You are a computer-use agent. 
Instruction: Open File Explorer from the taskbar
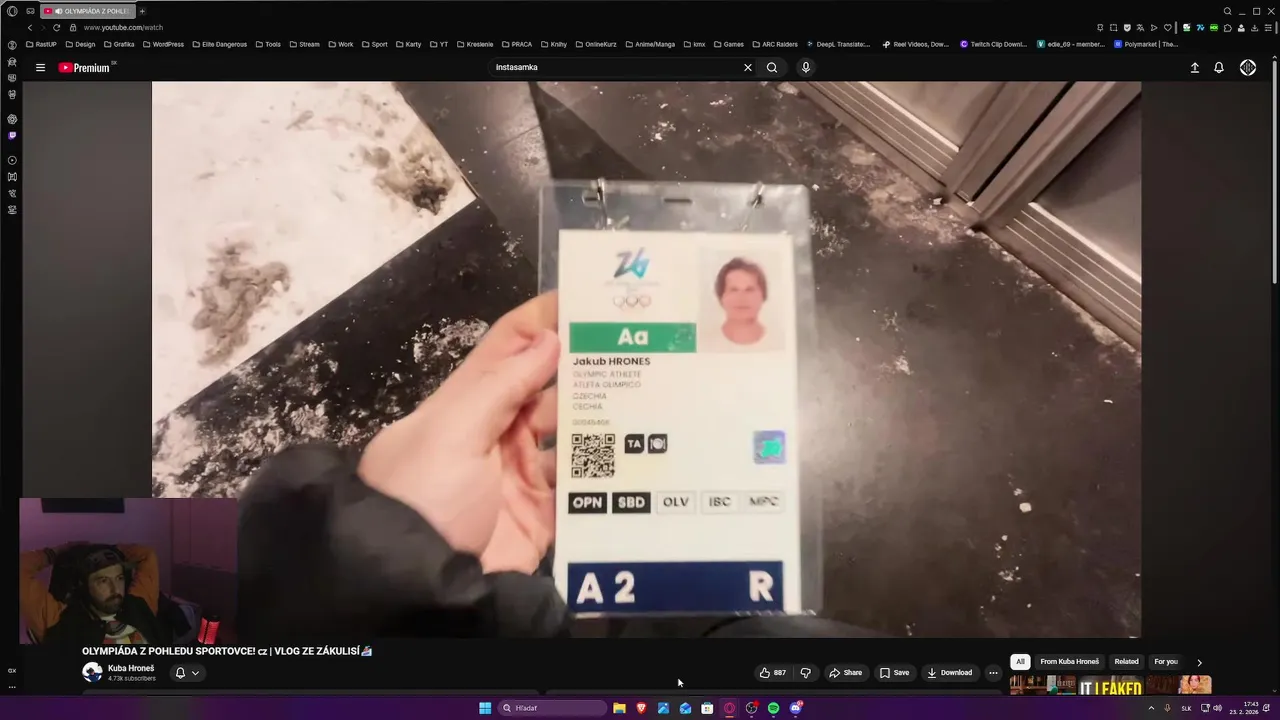[x=619, y=708]
